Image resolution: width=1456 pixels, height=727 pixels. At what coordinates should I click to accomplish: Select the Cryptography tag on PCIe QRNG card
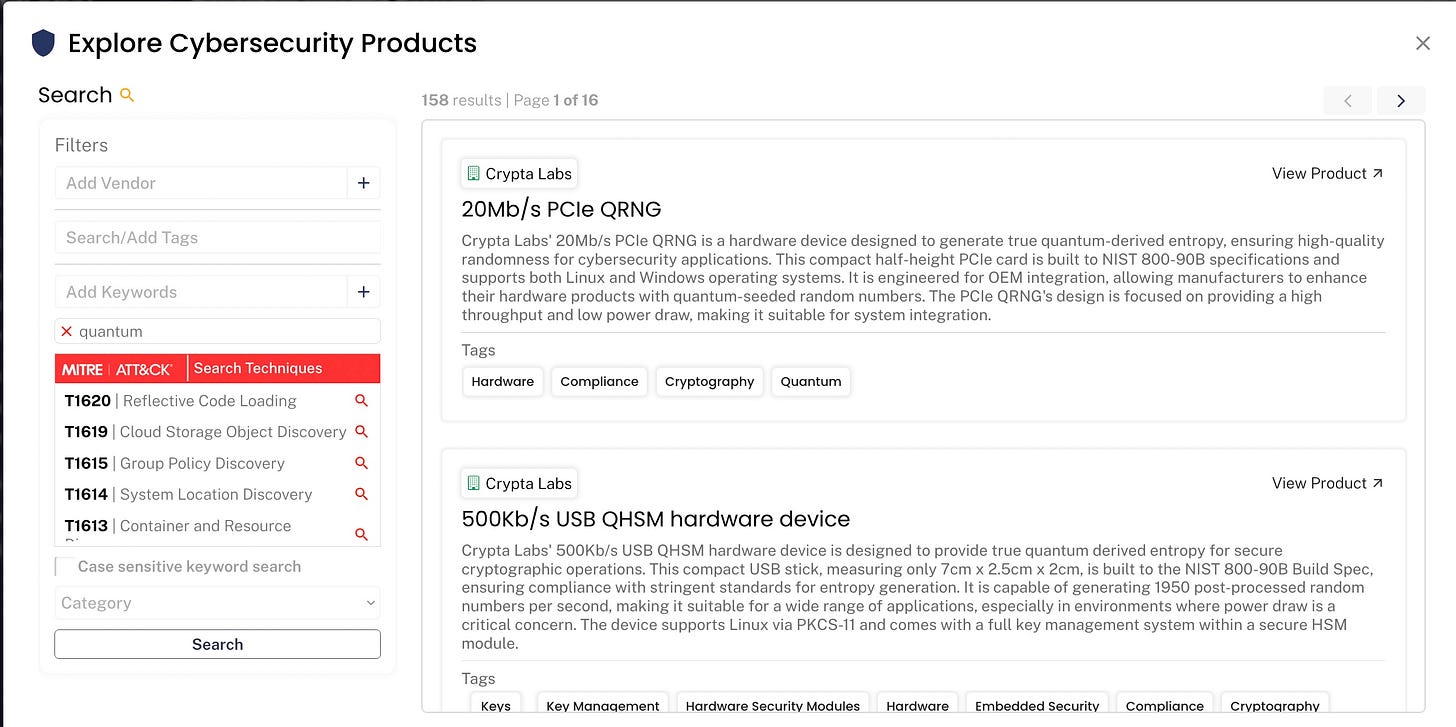tap(709, 381)
